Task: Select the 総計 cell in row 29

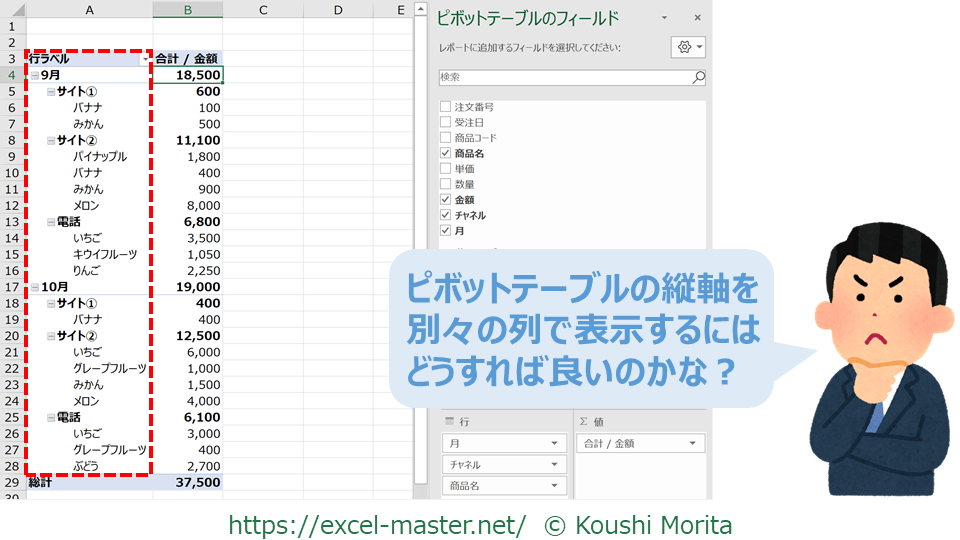Action: click(89, 482)
